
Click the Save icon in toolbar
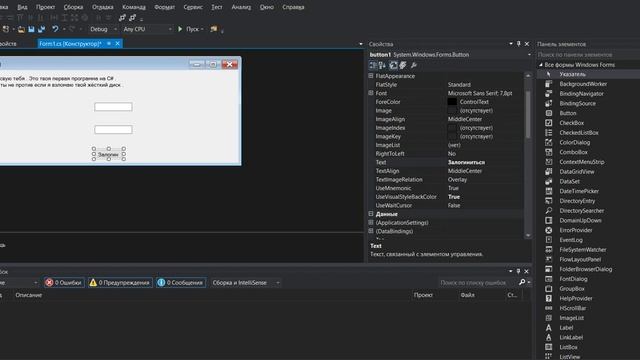[31, 29]
